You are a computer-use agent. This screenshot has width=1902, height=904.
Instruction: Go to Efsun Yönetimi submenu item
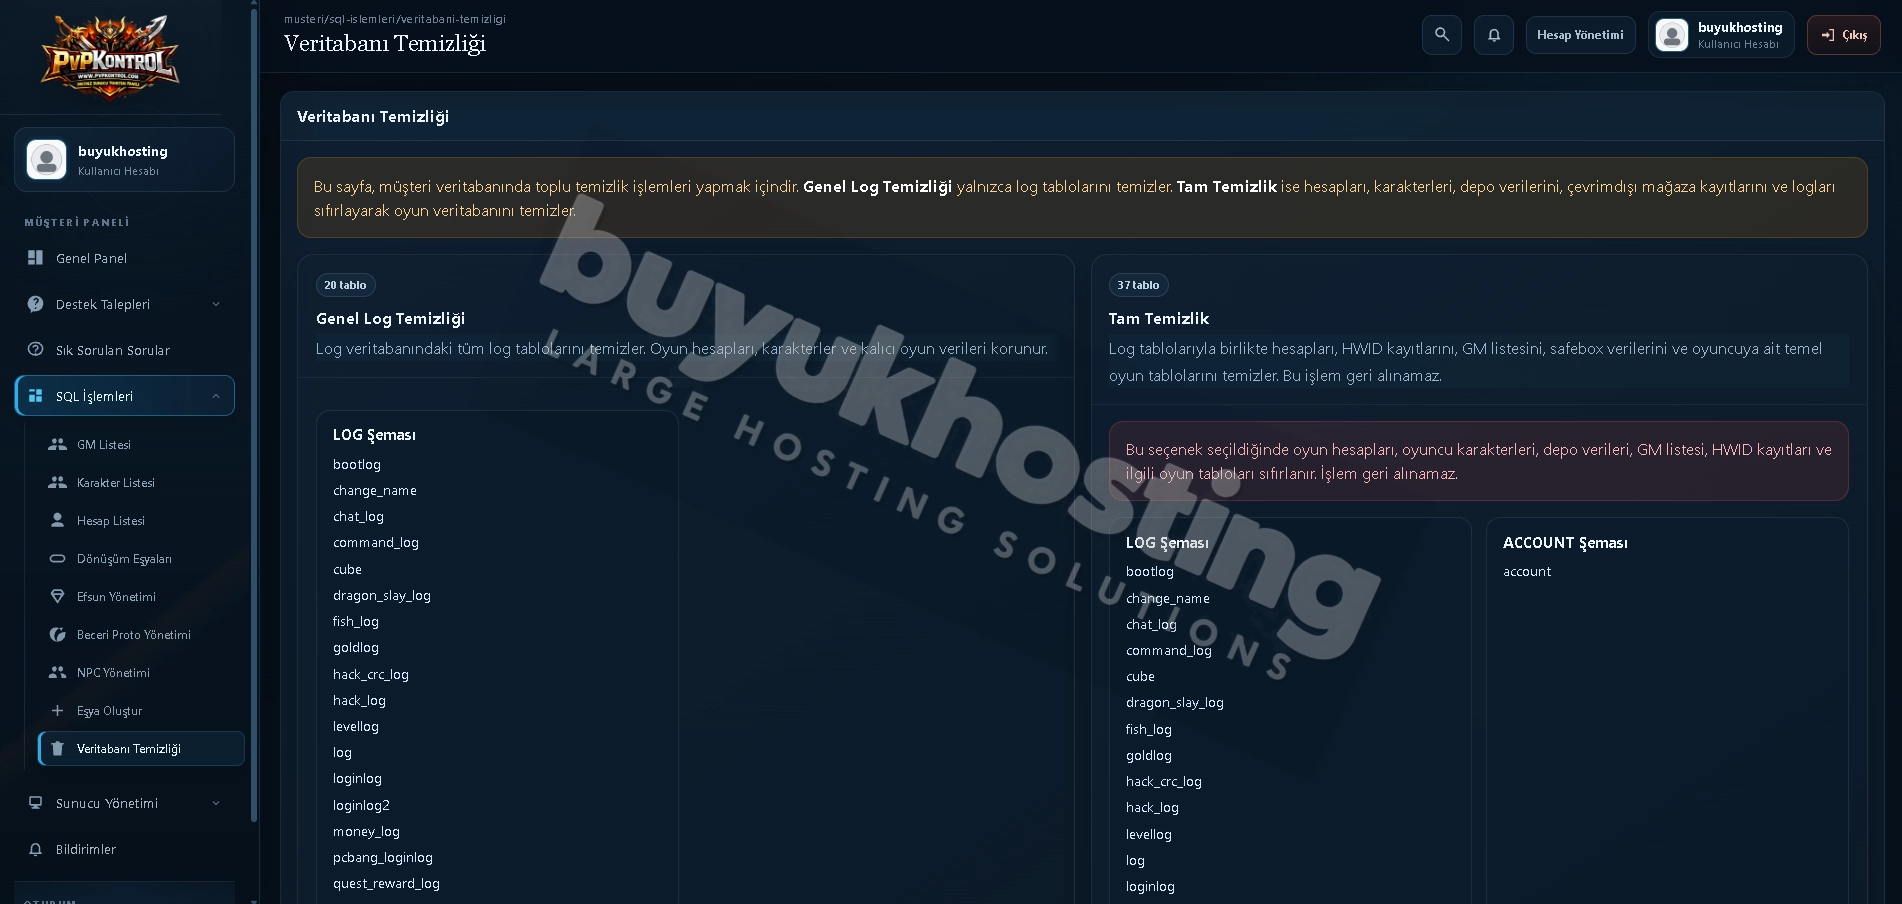point(141,596)
